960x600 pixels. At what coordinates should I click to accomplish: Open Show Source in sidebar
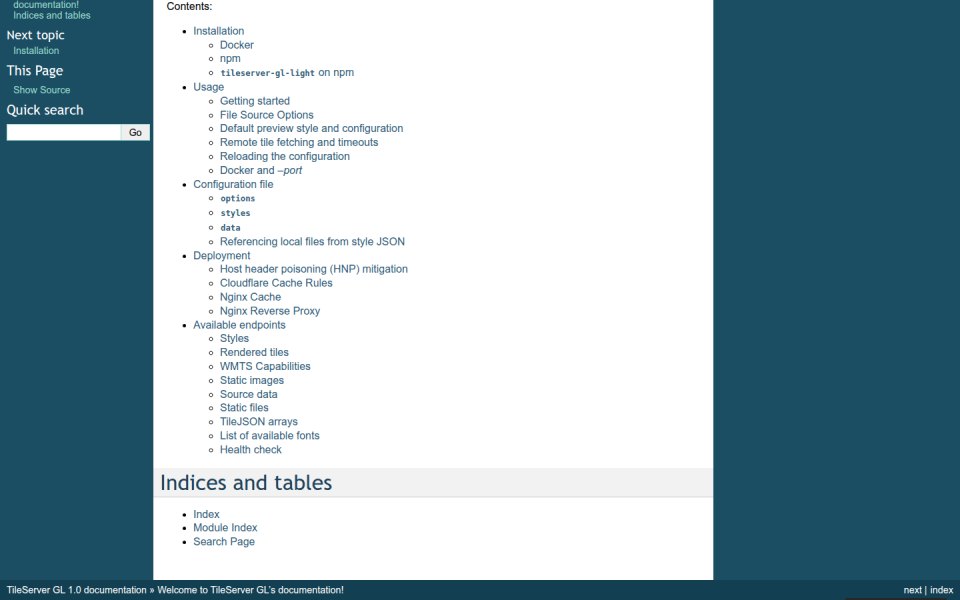[x=42, y=90]
